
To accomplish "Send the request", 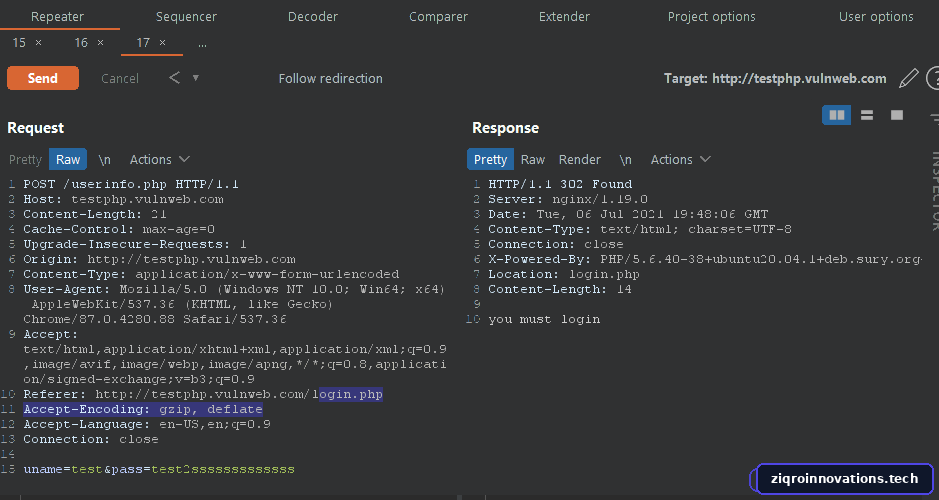I will click(43, 78).
